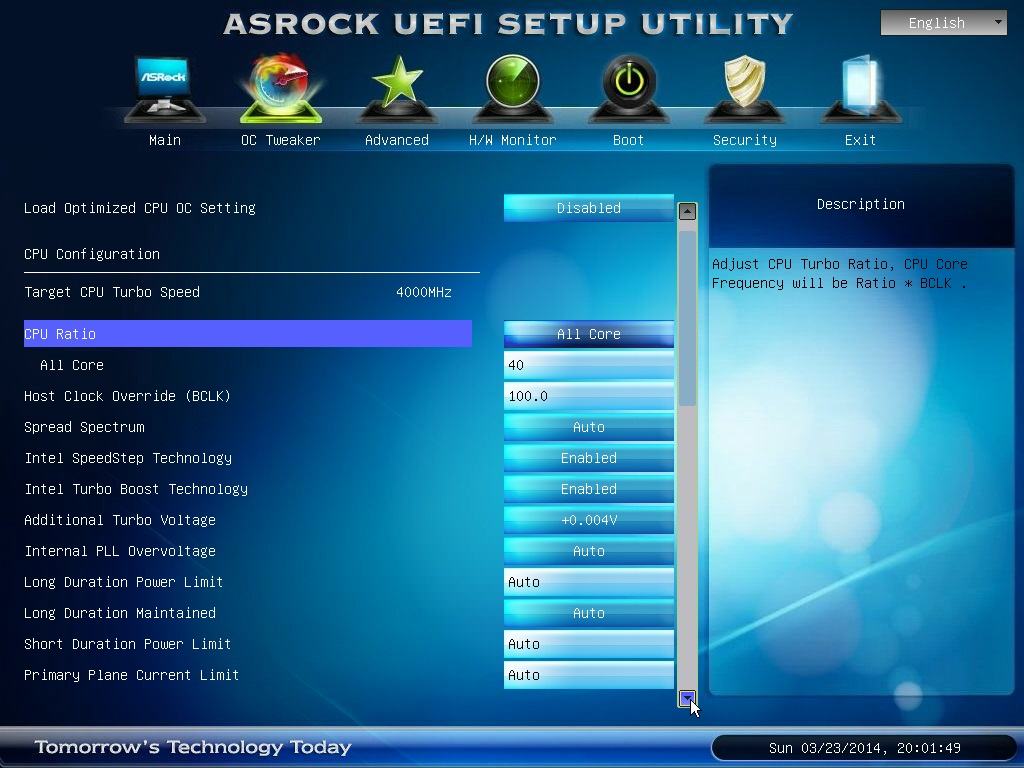The height and width of the screenshot is (768, 1024).
Task: Click the CPU Configuration section heading
Action: point(92,254)
